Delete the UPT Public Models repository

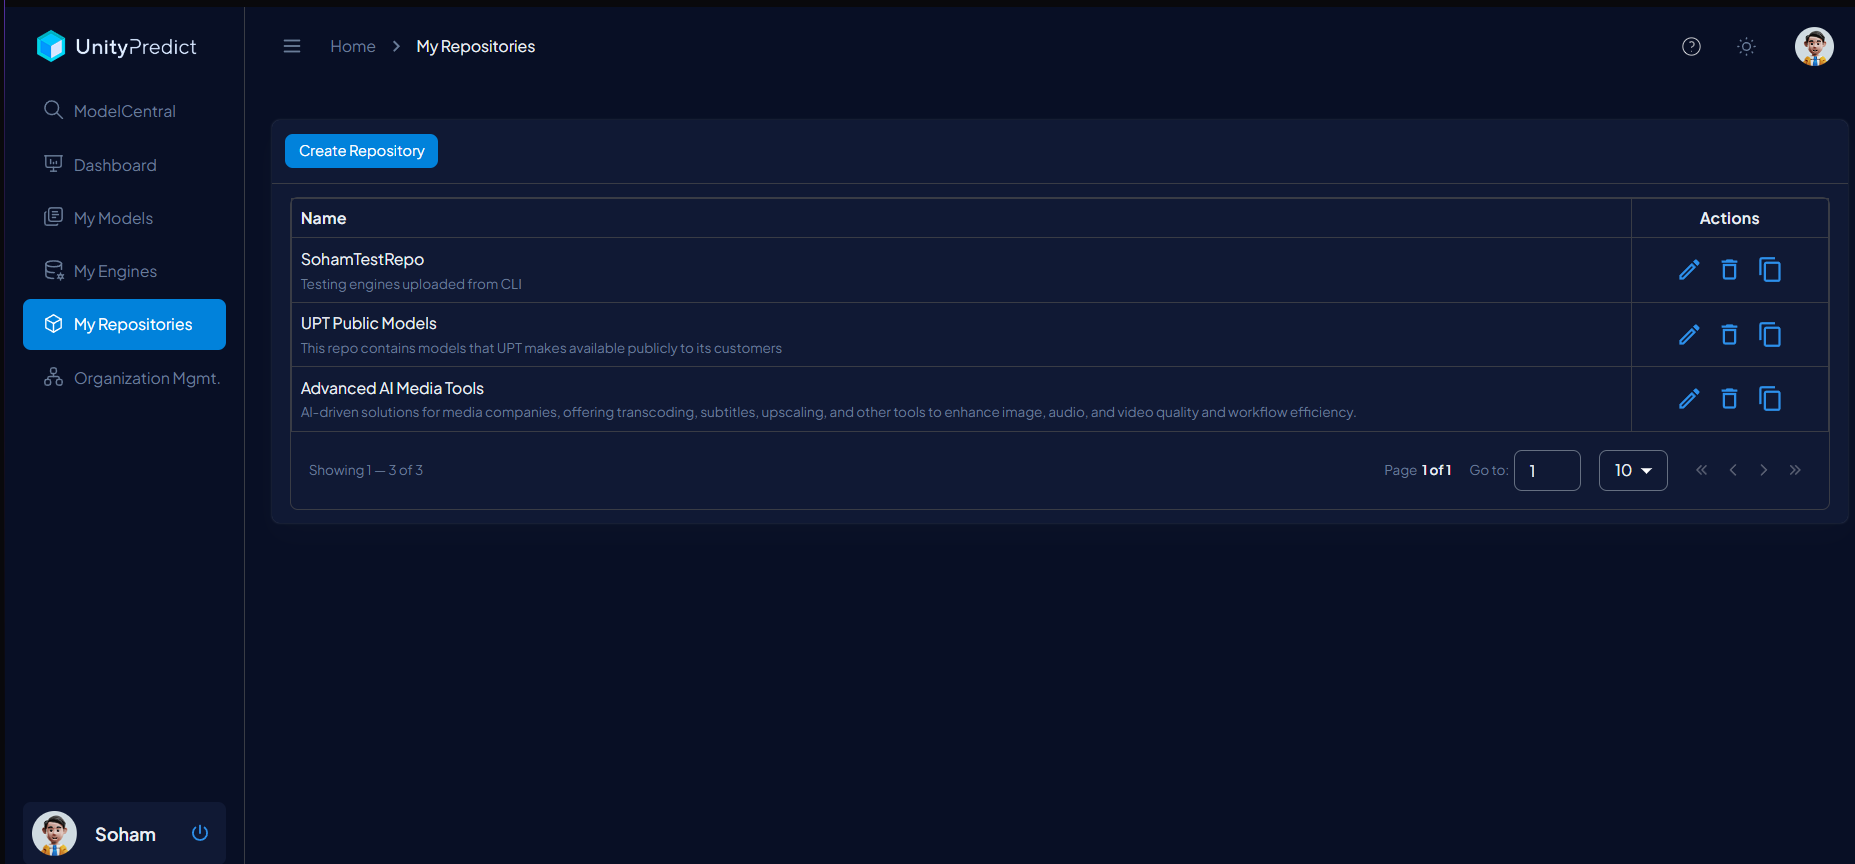click(x=1729, y=335)
